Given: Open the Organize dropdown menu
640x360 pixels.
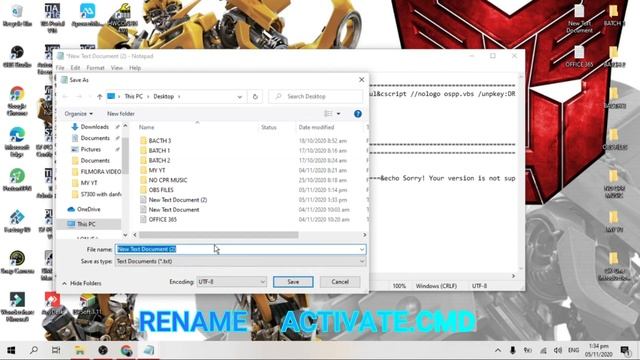Looking at the screenshot, I should pyautogui.click(x=78, y=113).
